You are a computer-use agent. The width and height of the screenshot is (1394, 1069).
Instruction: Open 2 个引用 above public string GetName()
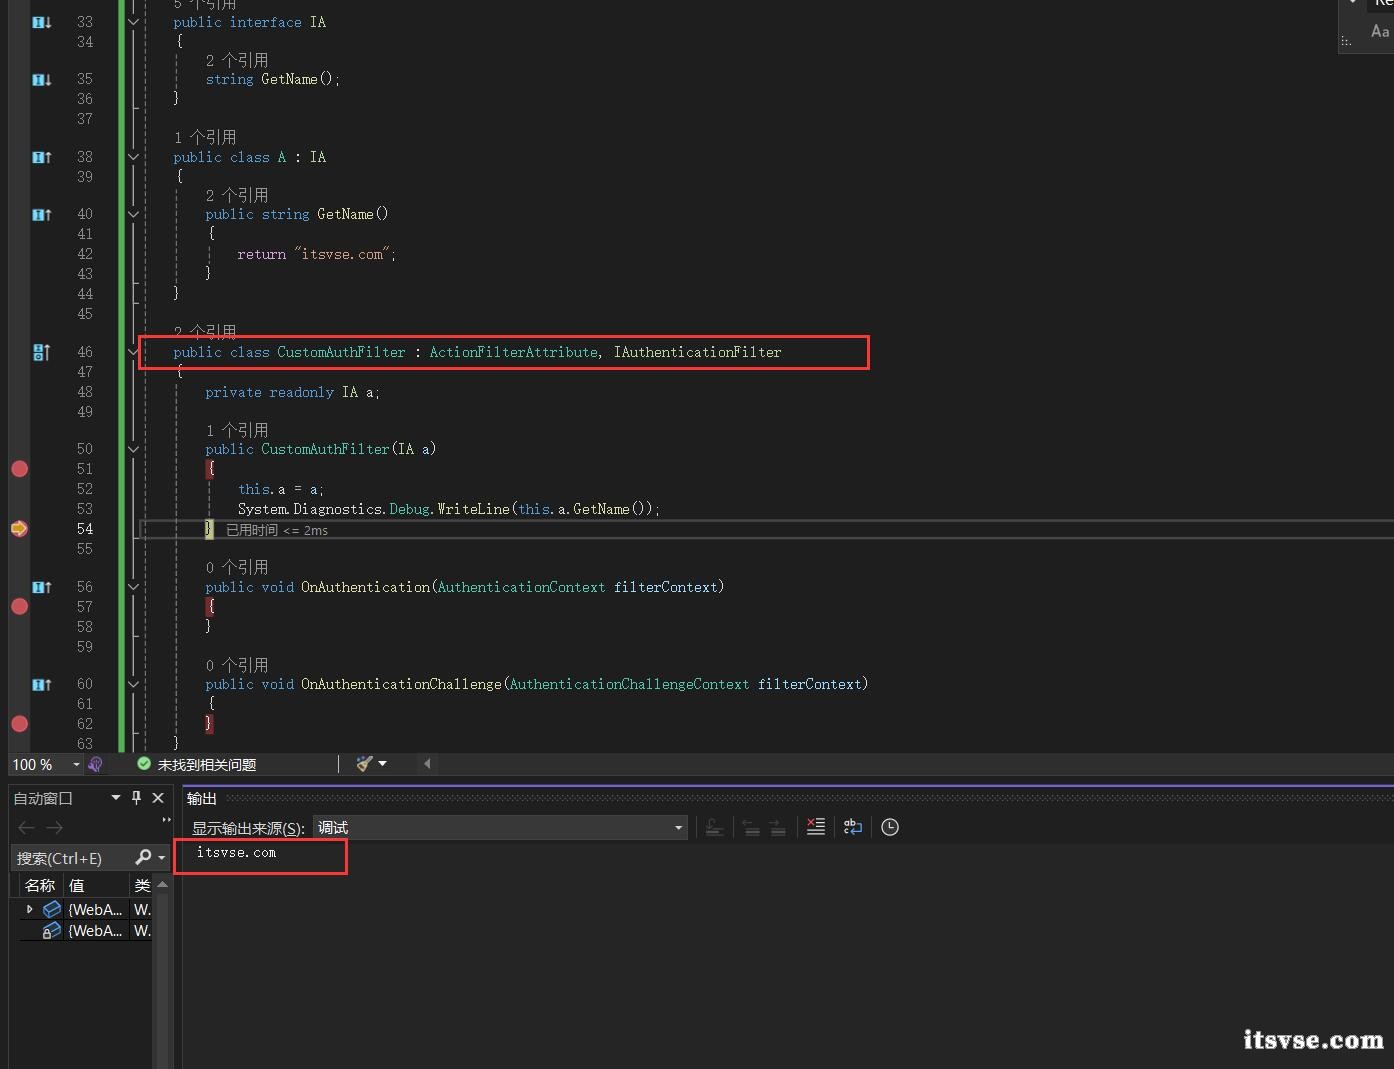tap(237, 195)
